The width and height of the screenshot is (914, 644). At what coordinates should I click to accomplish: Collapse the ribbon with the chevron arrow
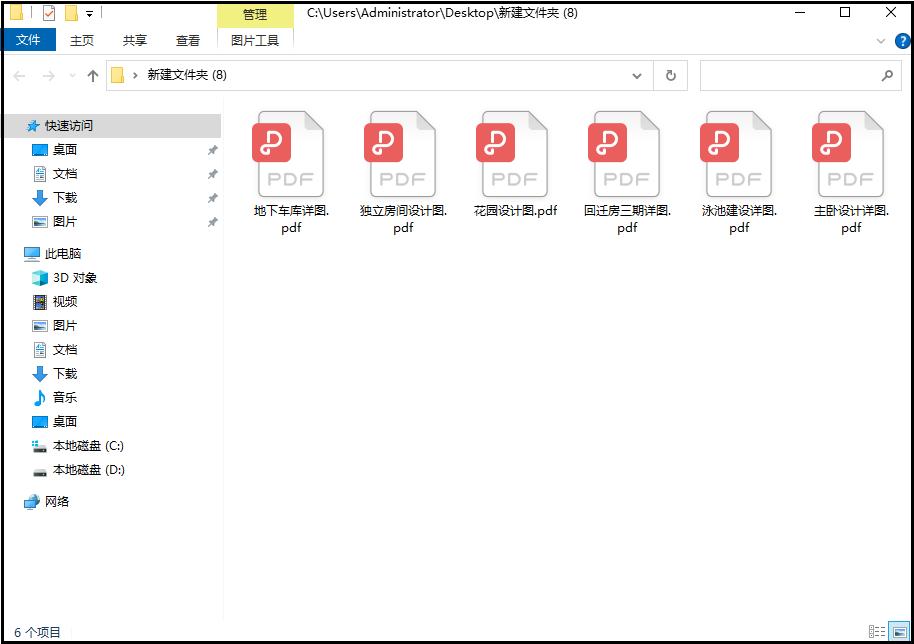[x=880, y=41]
